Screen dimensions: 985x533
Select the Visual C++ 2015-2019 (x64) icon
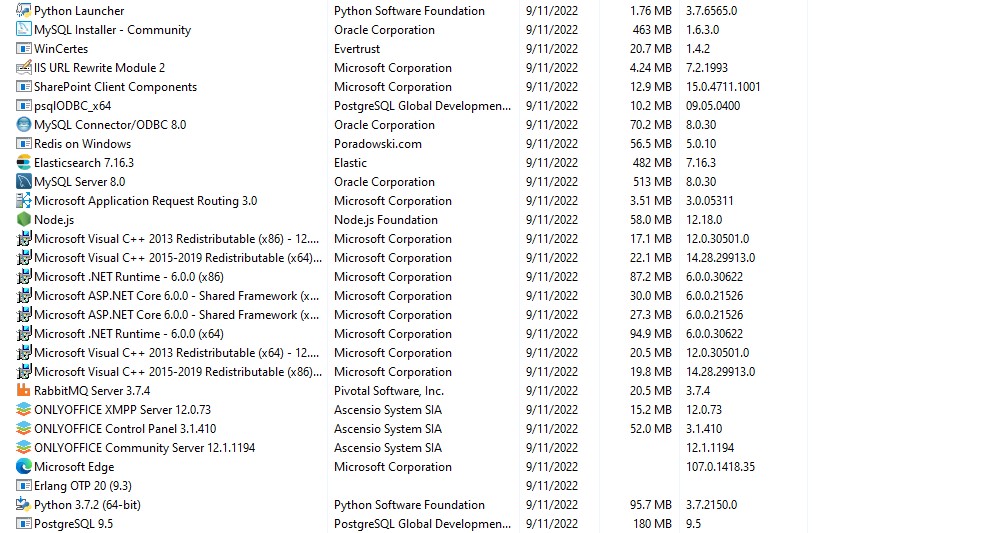click(x=23, y=258)
